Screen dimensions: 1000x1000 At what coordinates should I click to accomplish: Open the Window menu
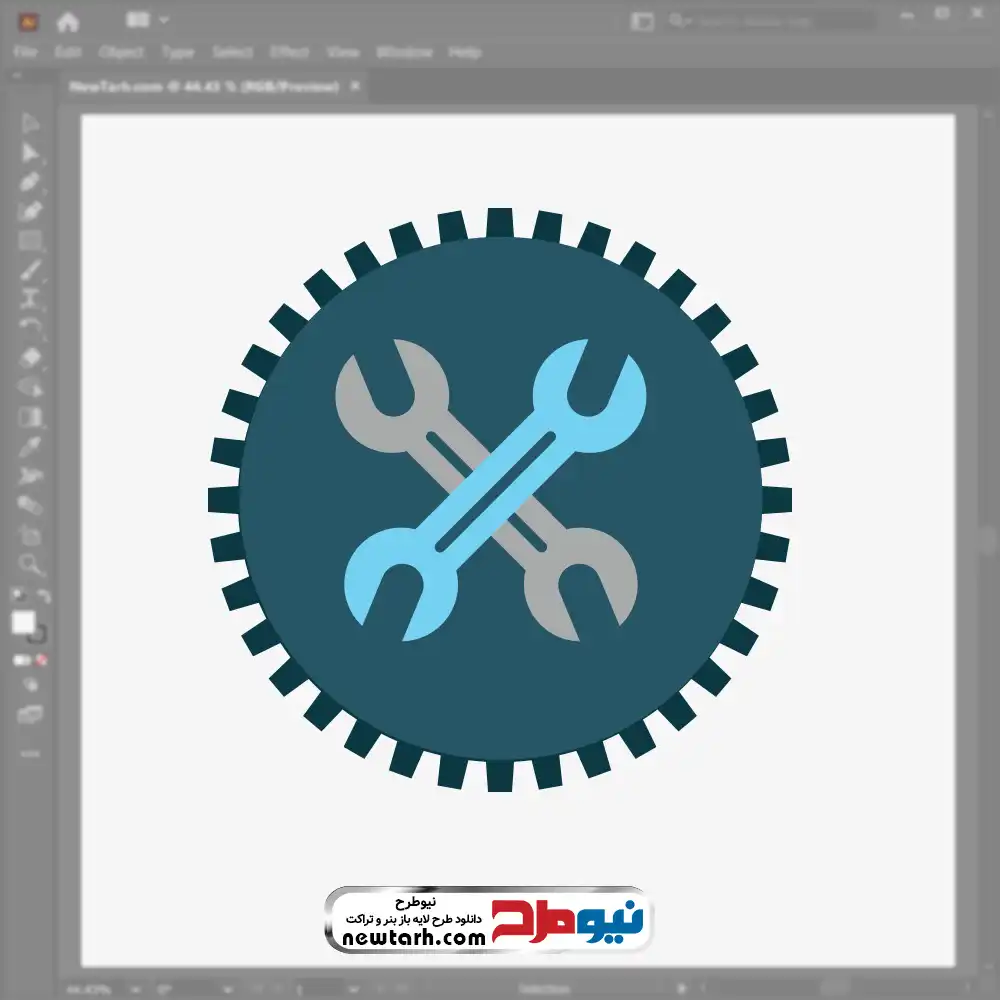pyautogui.click(x=404, y=52)
